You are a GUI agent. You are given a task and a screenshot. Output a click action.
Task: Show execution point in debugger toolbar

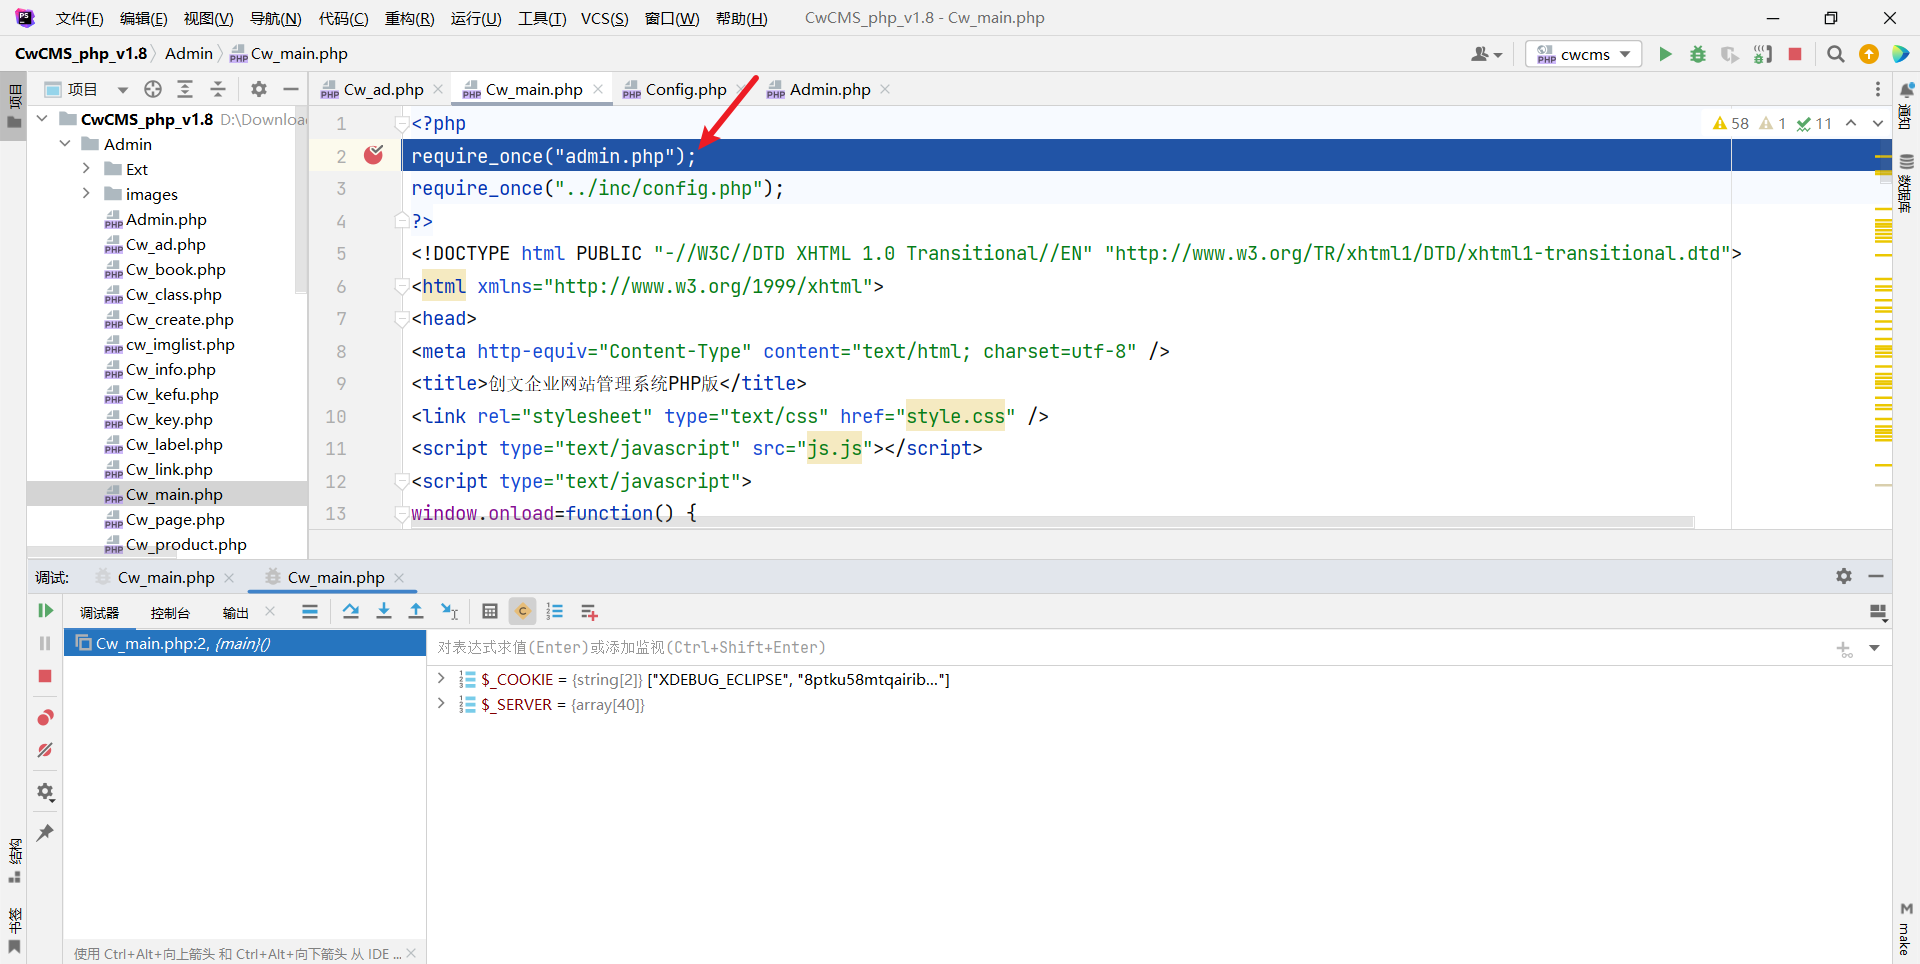310,612
